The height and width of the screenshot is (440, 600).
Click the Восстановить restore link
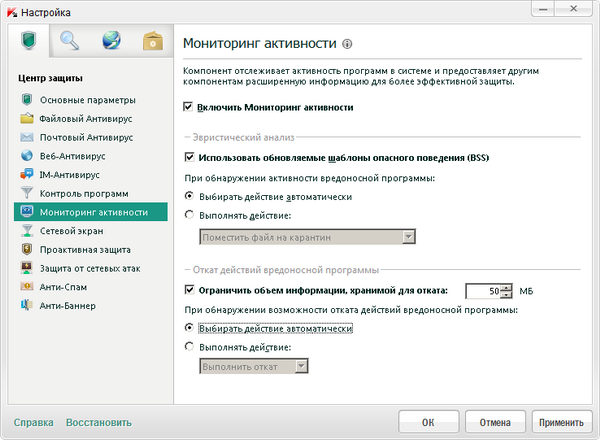click(99, 423)
